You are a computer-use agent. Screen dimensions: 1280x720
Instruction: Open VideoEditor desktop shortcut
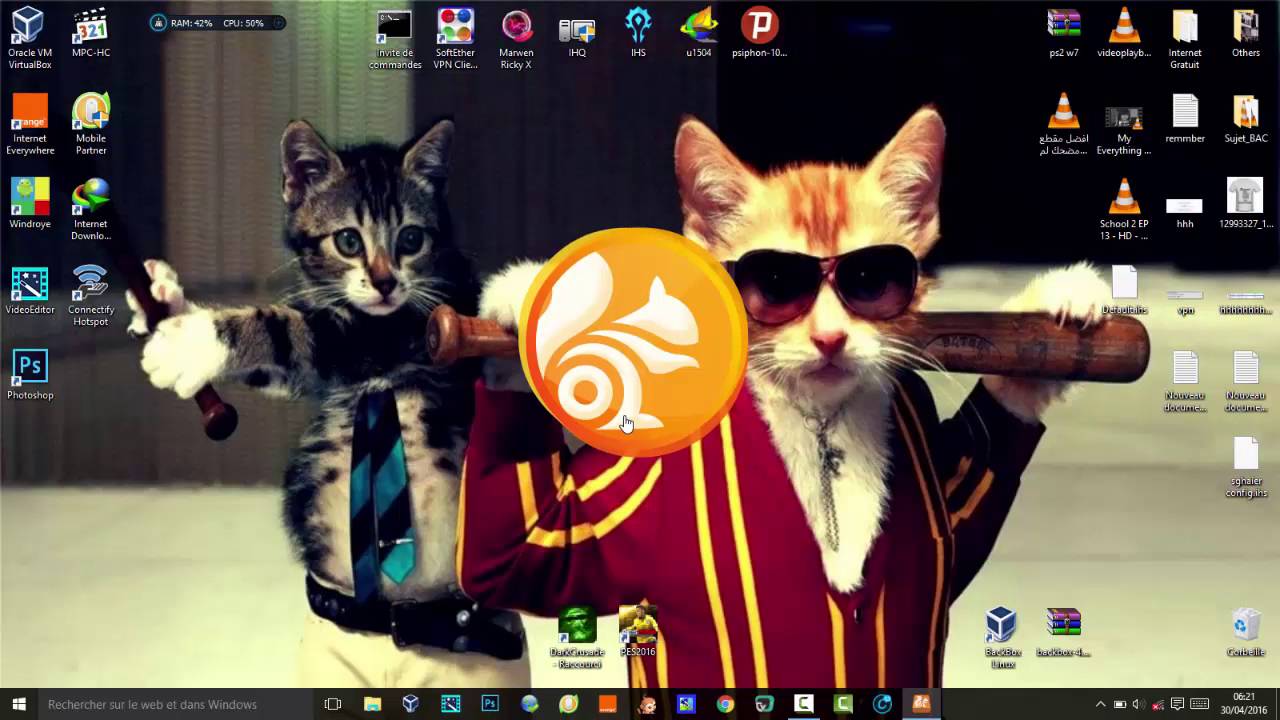tap(30, 290)
